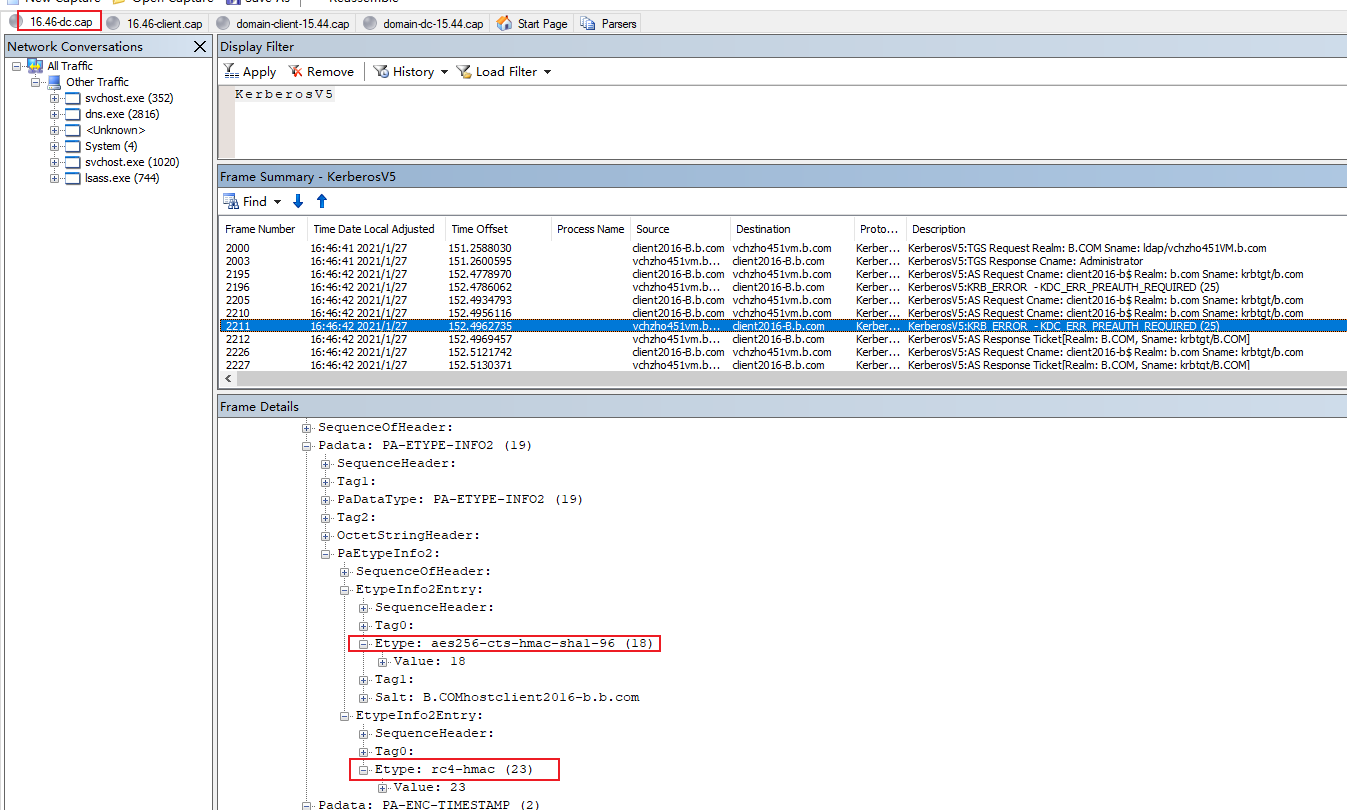Click the Find binoculars icon
The width and height of the screenshot is (1347, 810).
click(230, 202)
